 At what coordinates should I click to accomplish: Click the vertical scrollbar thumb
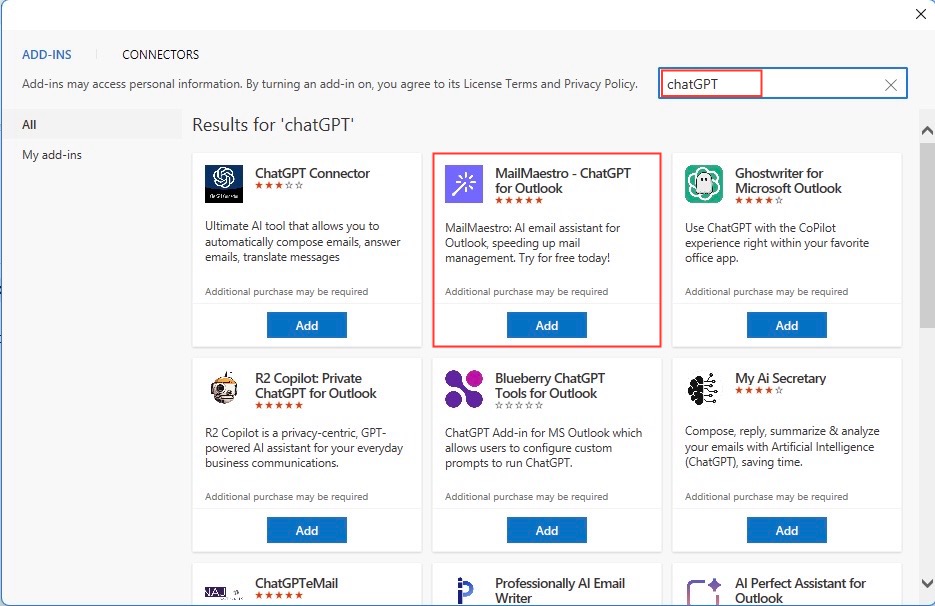point(927,234)
